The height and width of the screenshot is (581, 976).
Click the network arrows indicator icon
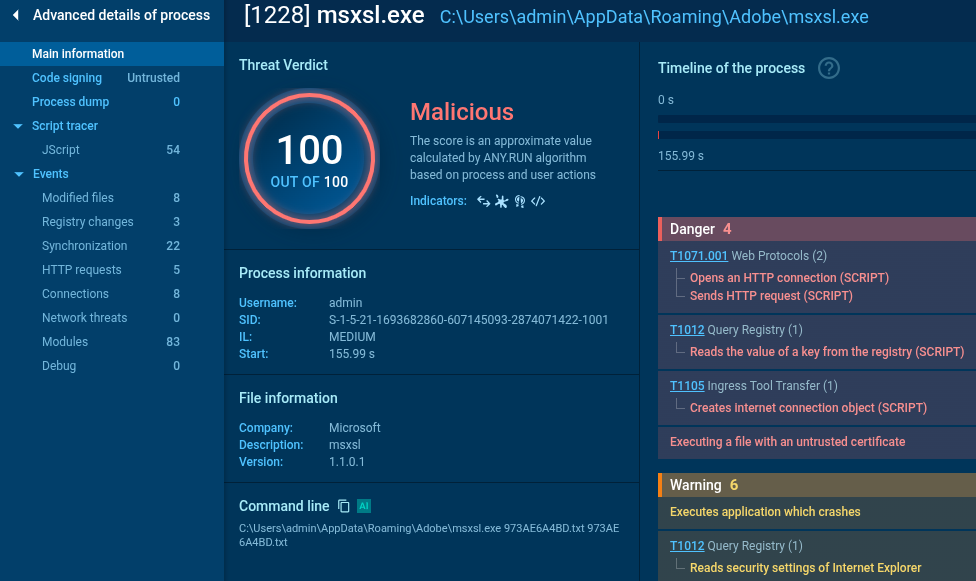point(484,201)
